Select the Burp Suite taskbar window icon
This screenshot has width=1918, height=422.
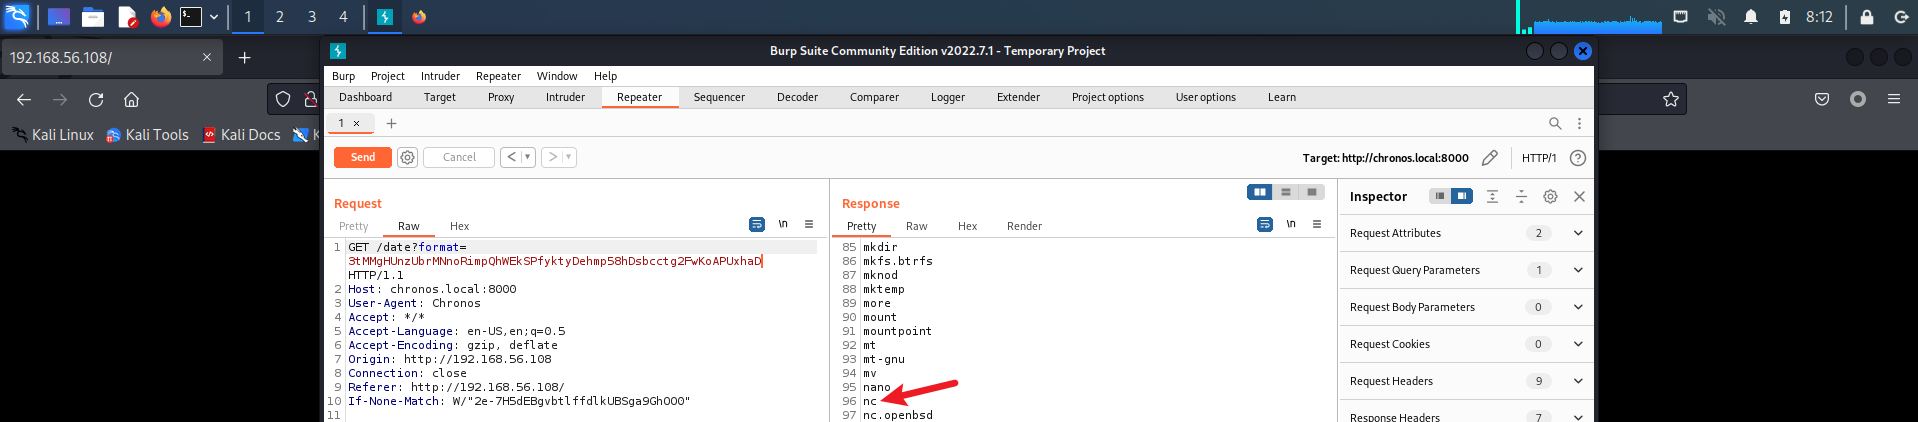tap(384, 17)
